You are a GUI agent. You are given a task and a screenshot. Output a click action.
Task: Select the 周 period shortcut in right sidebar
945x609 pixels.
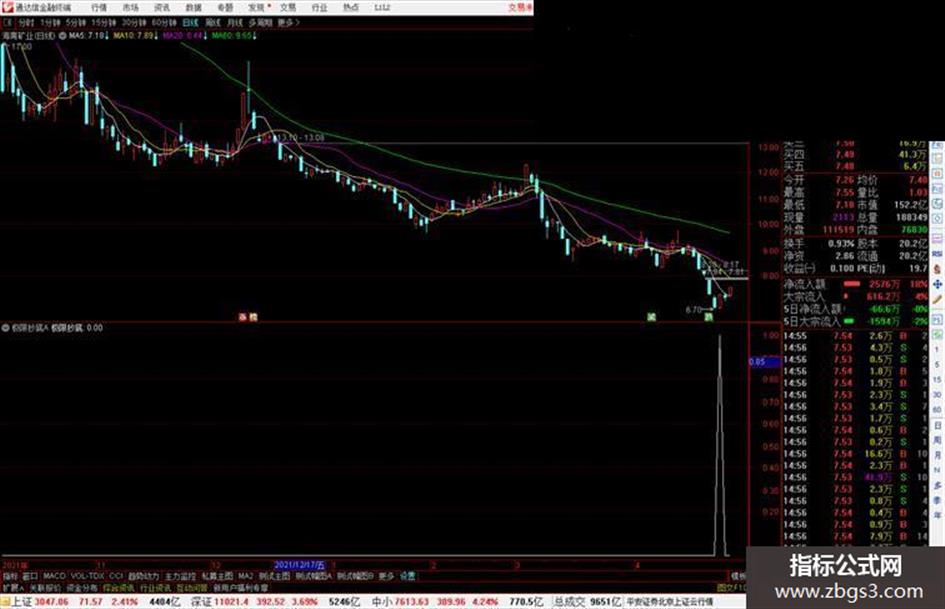937,440
